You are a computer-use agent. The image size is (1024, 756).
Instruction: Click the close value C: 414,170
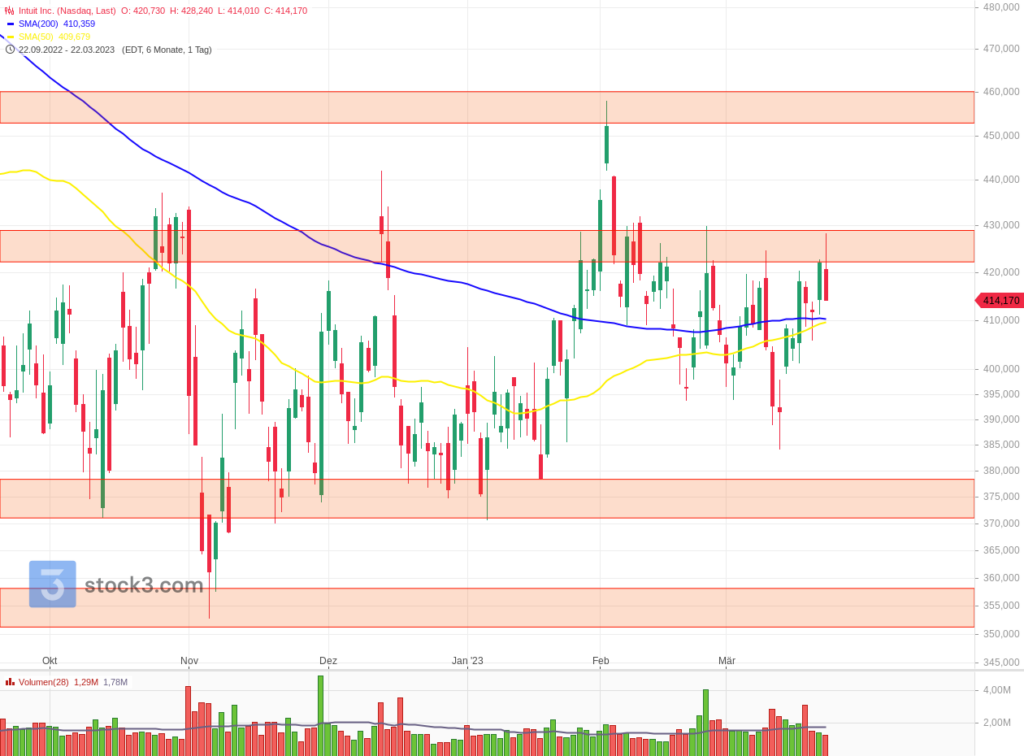[285, 10]
